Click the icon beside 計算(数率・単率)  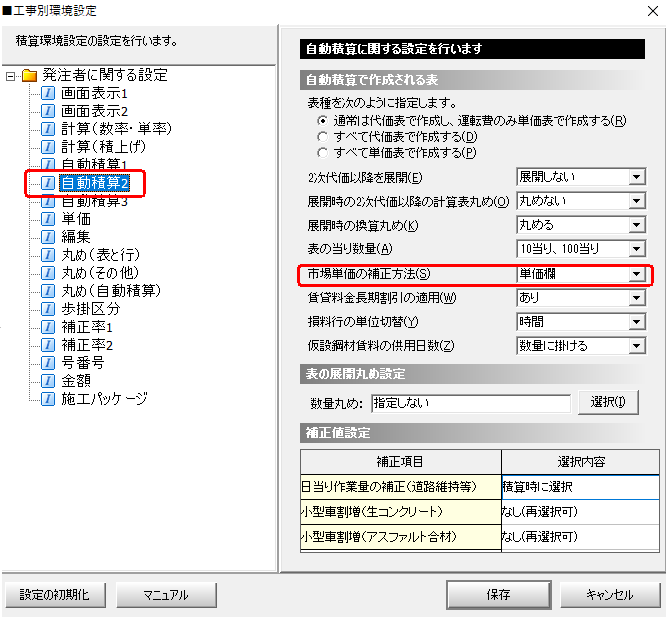(x=48, y=129)
